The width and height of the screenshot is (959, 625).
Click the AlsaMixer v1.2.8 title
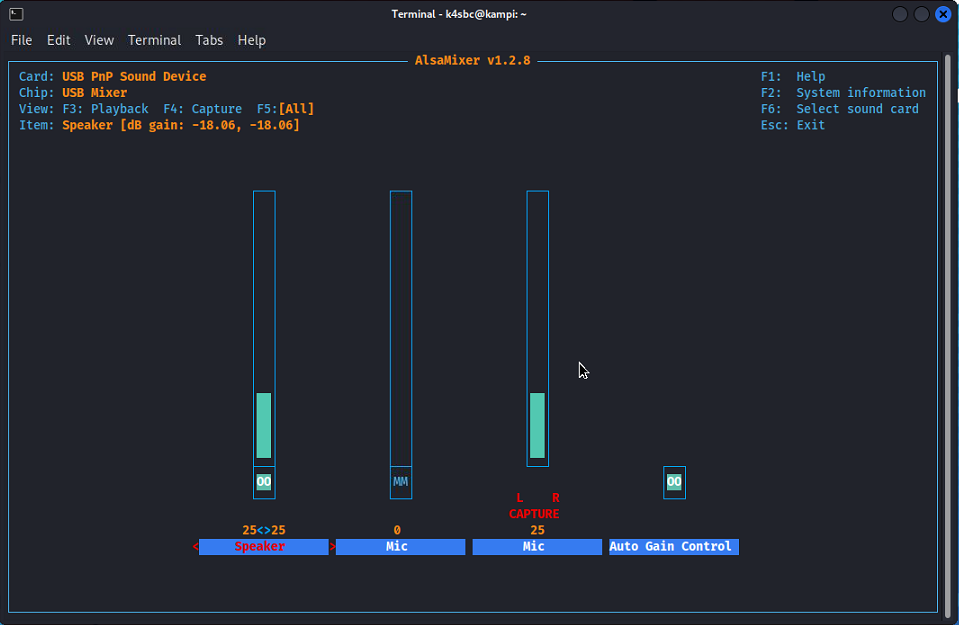click(472, 61)
